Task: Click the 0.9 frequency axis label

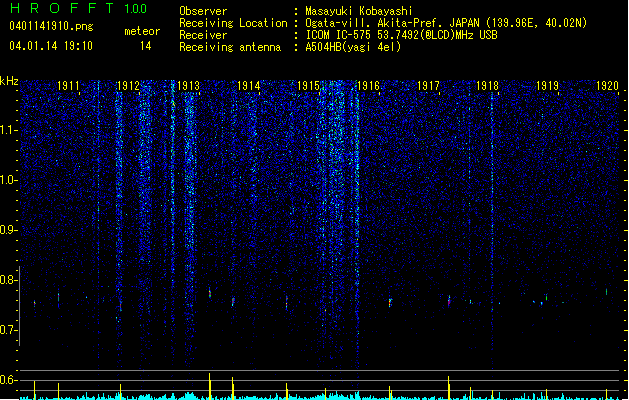Action: pos(8,230)
